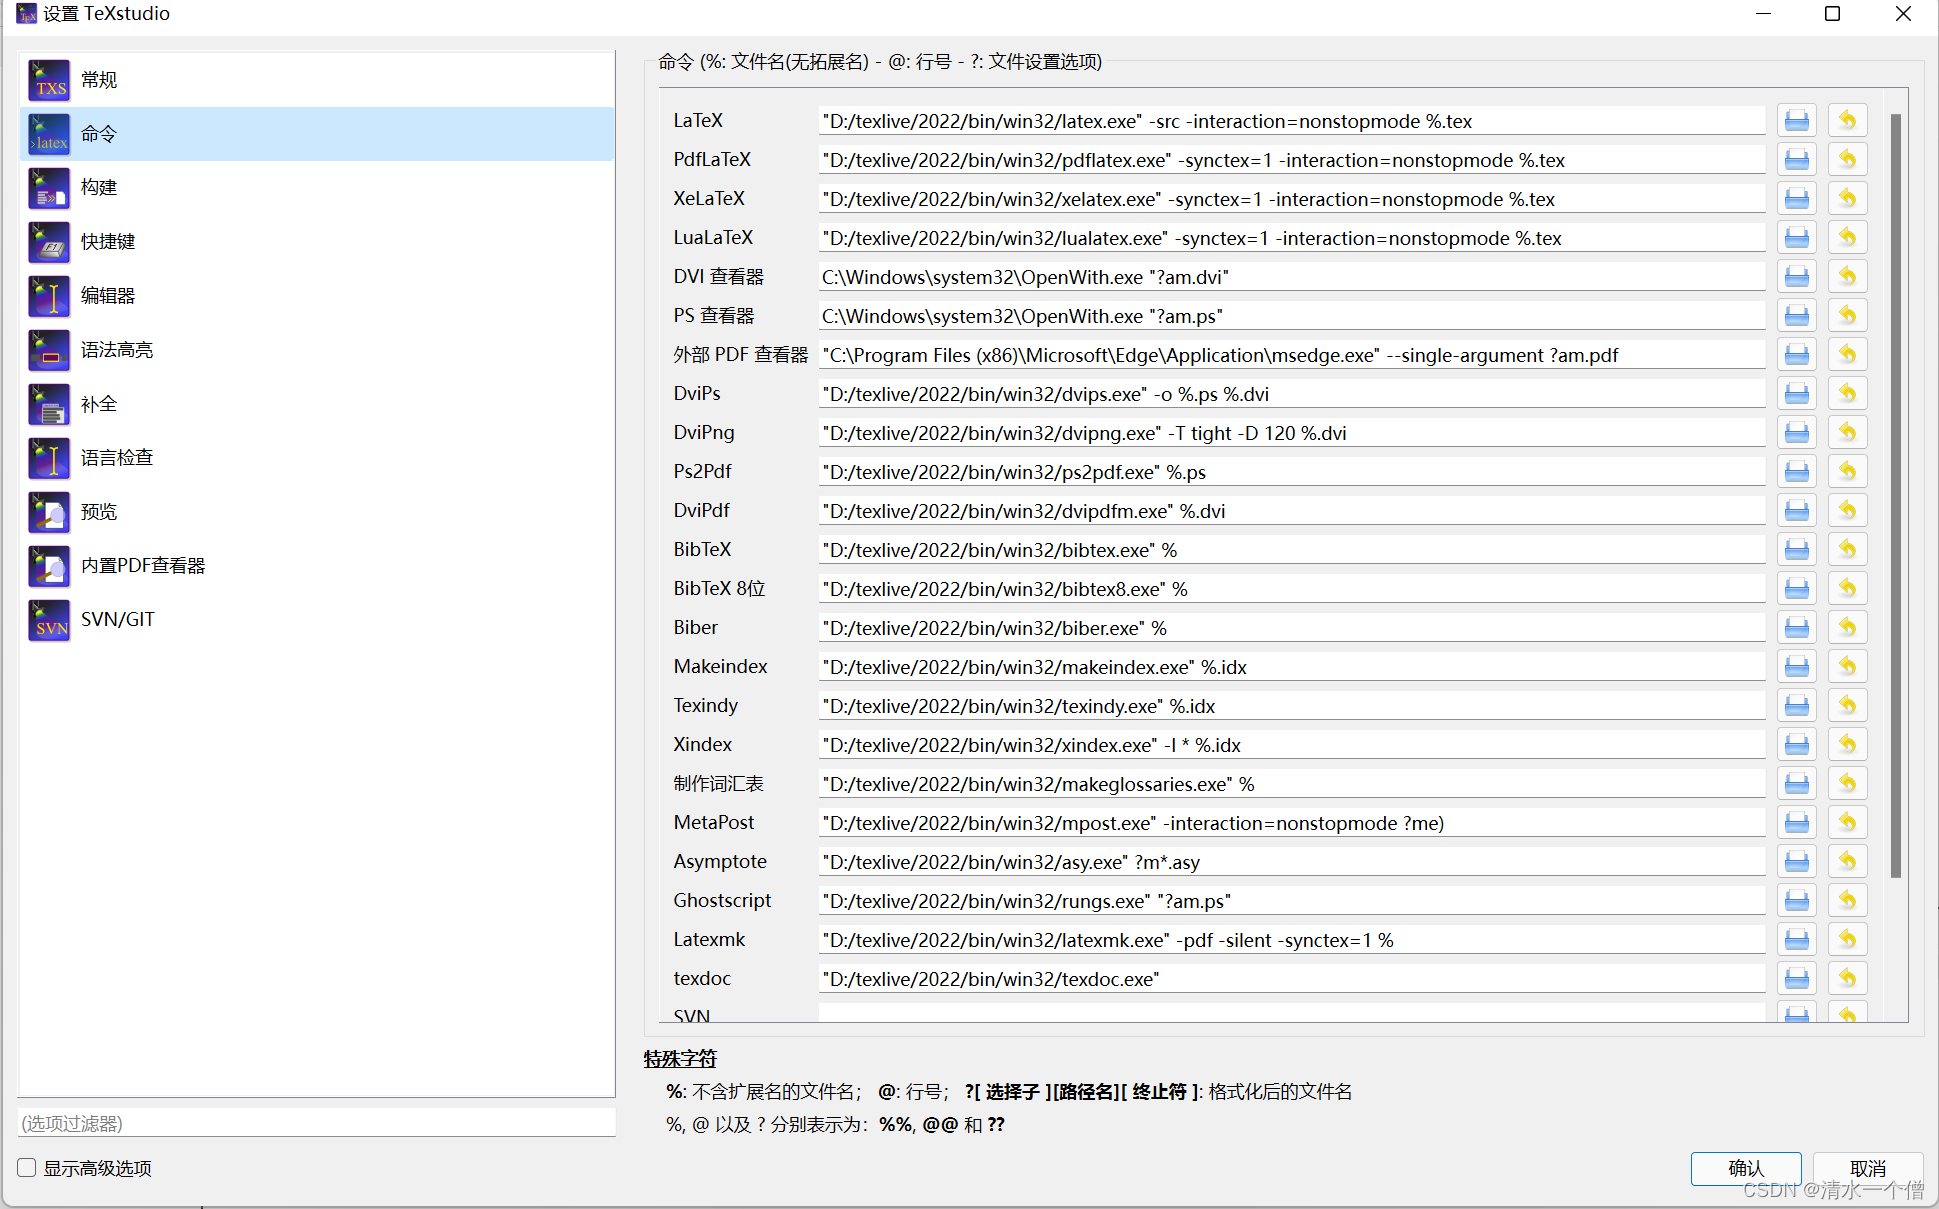Browse for the external PDF viewer executable
This screenshot has width=1939, height=1209.
point(1796,355)
